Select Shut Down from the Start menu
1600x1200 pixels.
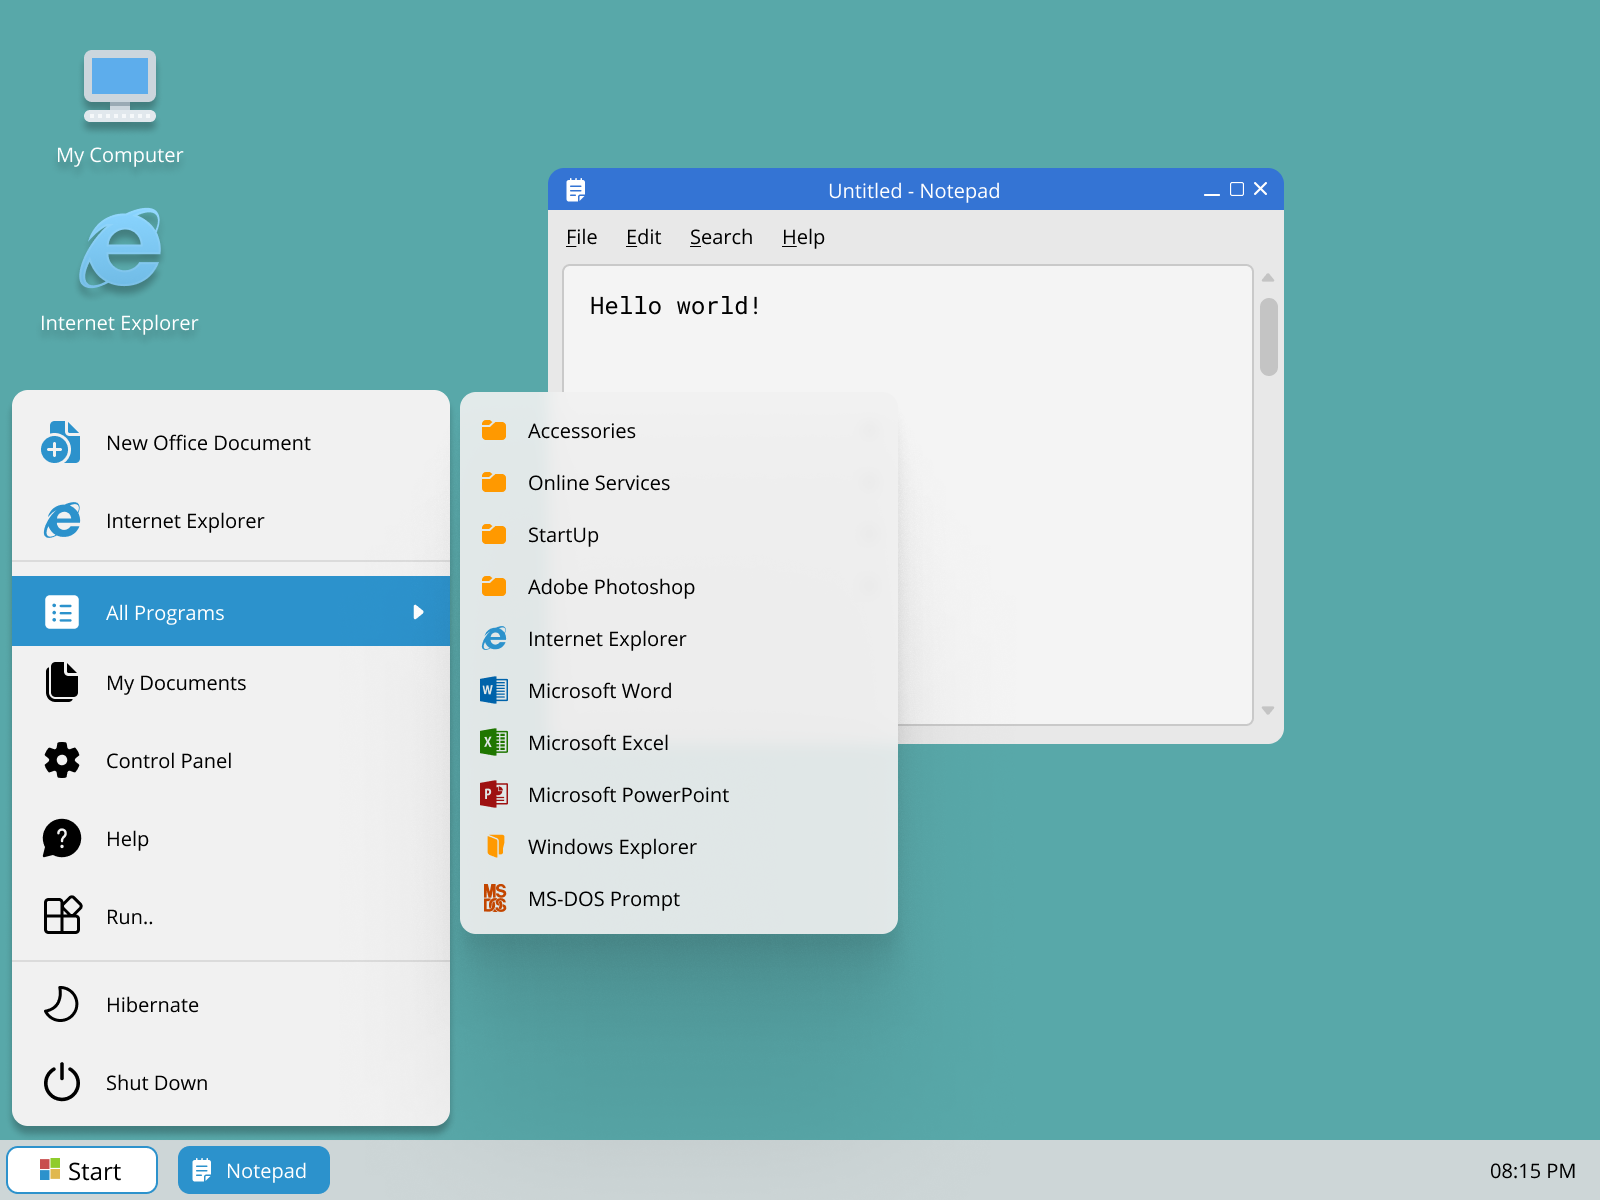click(156, 1082)
